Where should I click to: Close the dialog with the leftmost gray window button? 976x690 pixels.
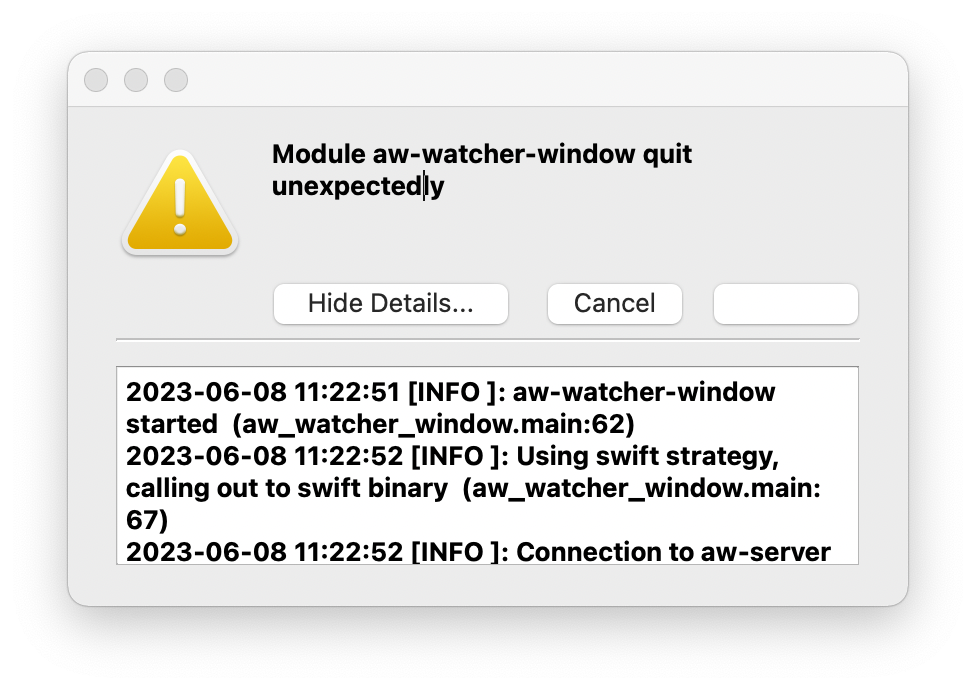click(x=96, y=80)
